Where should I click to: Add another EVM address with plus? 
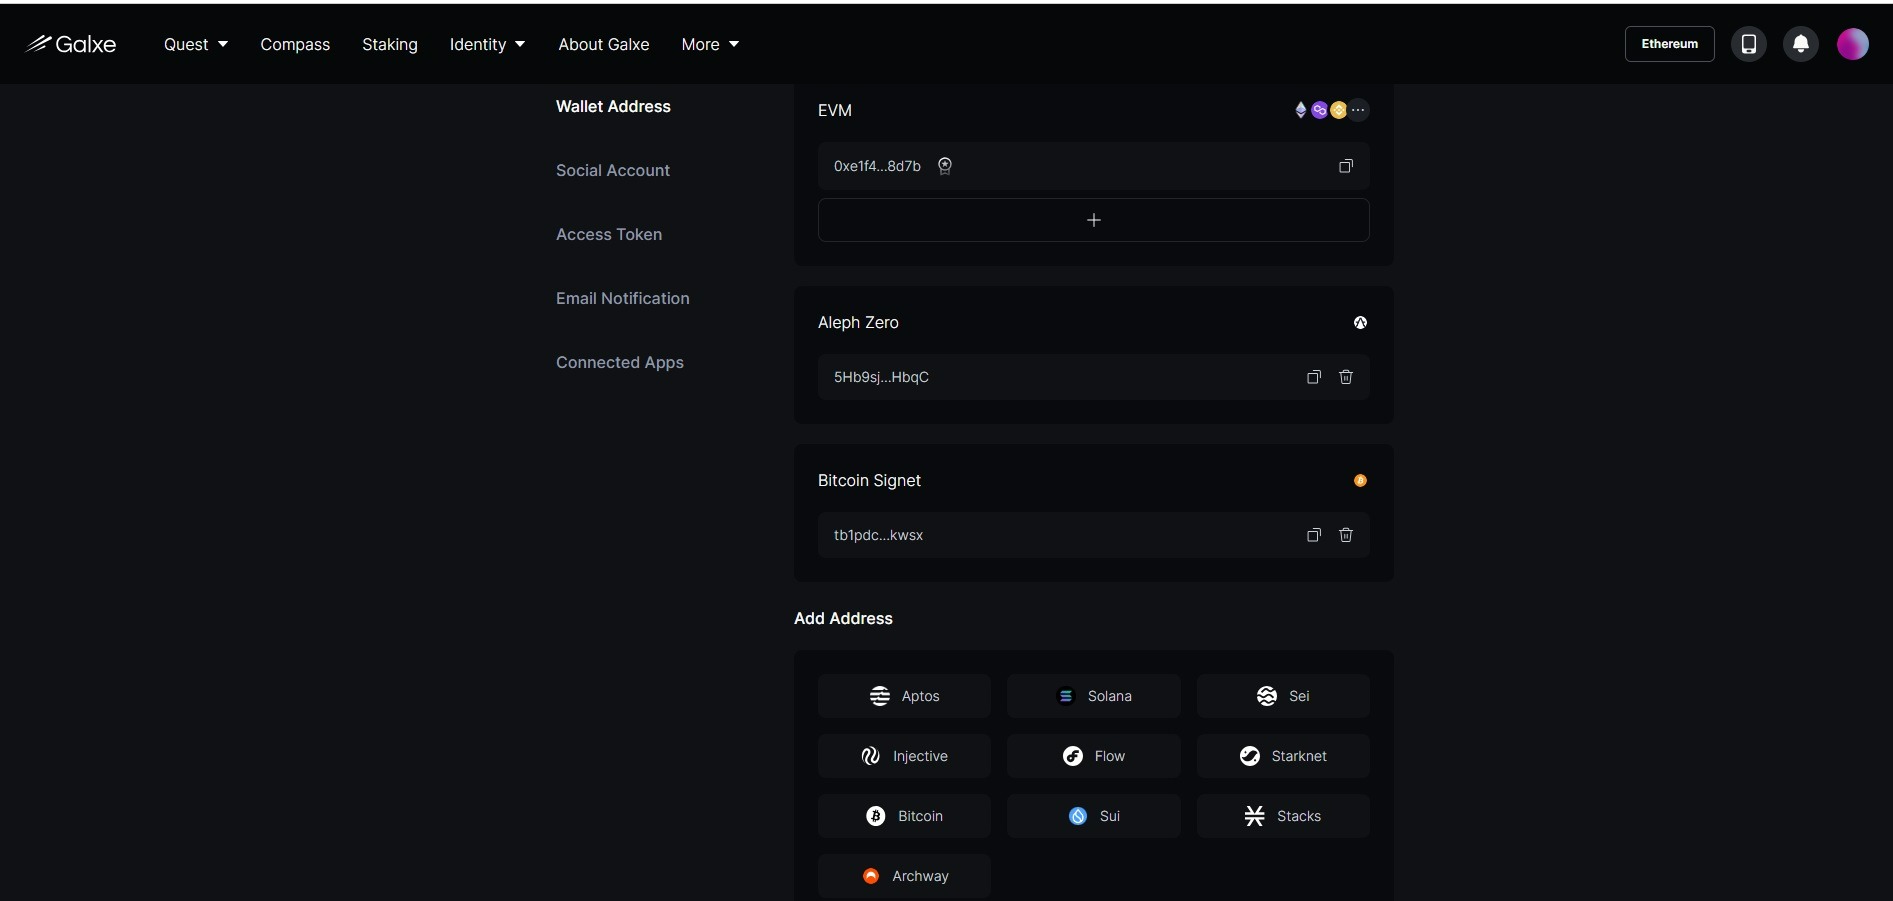click(x=1094, y=220)
